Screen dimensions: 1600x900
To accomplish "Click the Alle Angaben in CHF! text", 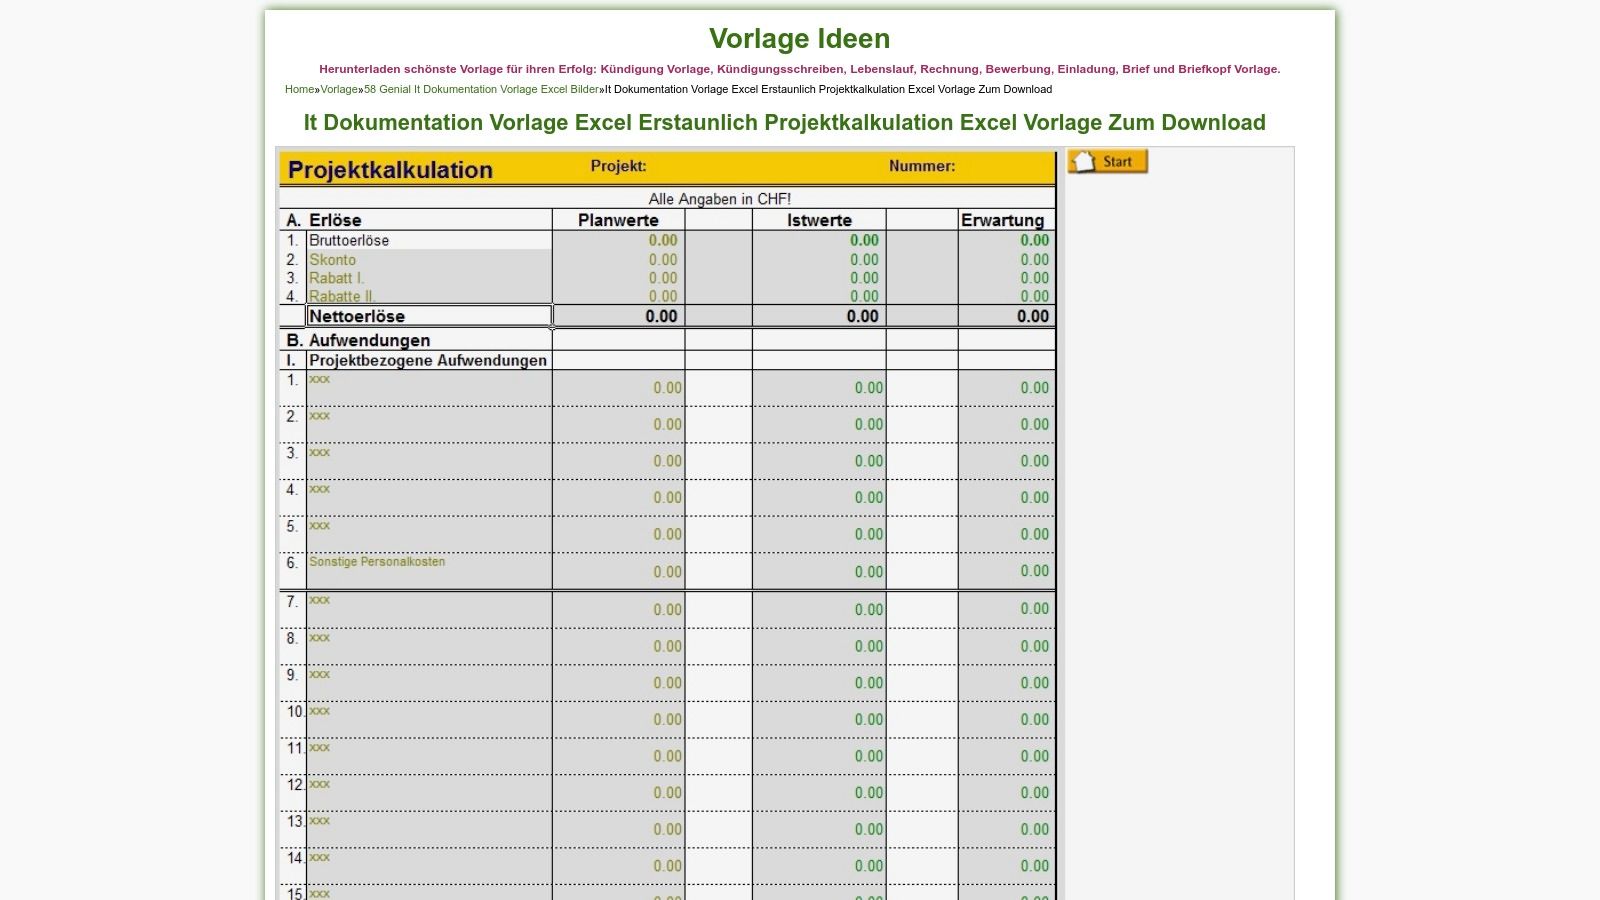I will point(720,199).
